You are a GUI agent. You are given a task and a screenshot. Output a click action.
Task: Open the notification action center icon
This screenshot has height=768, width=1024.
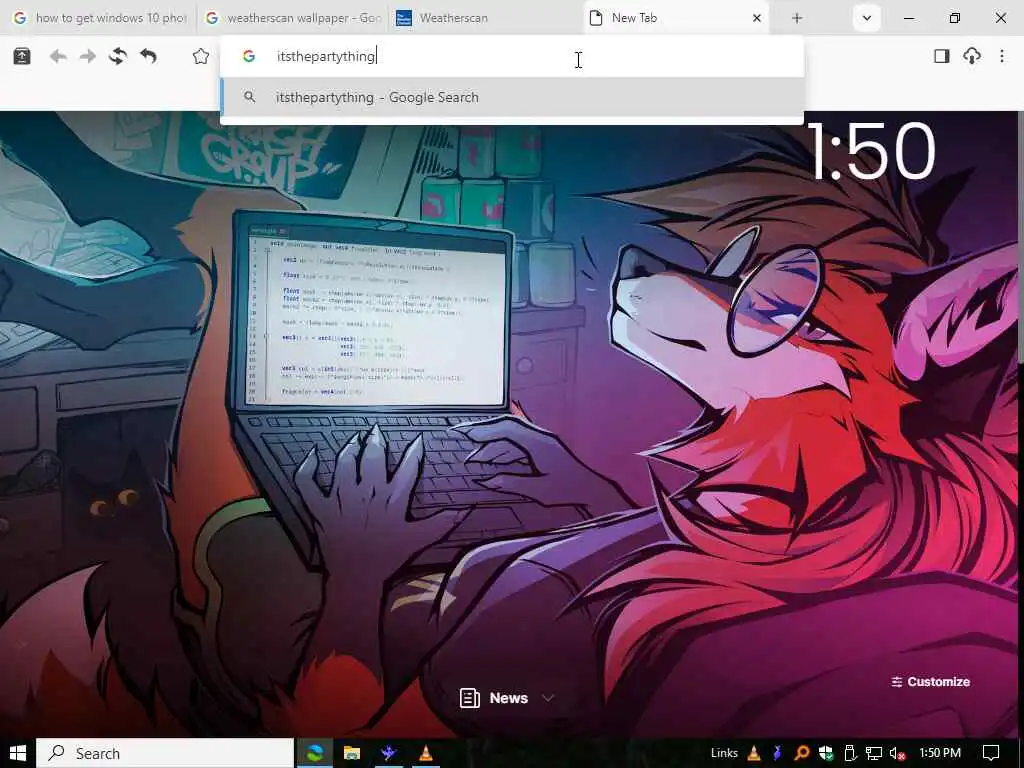tap(991, 753)
